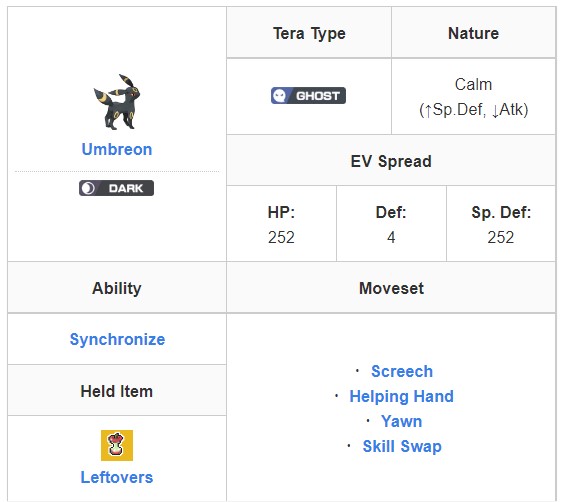The image size is (561, 502).
Task: Click the Leftovers item icon
Action: pos(117,445)
